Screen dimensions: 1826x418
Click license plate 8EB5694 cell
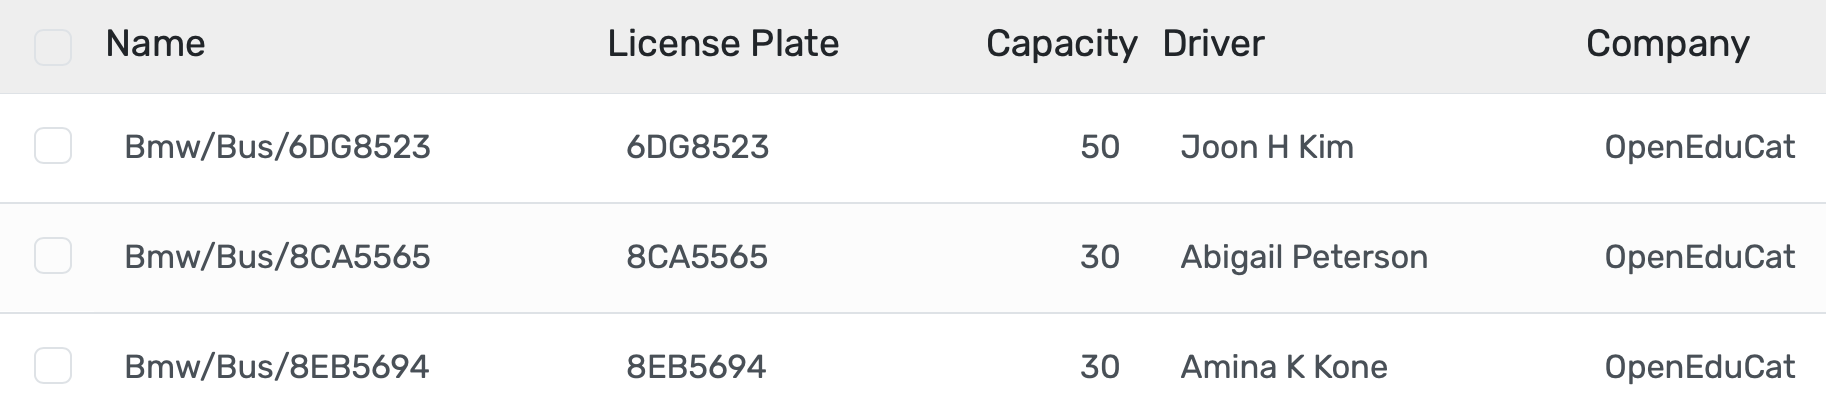tap(696, 368)
